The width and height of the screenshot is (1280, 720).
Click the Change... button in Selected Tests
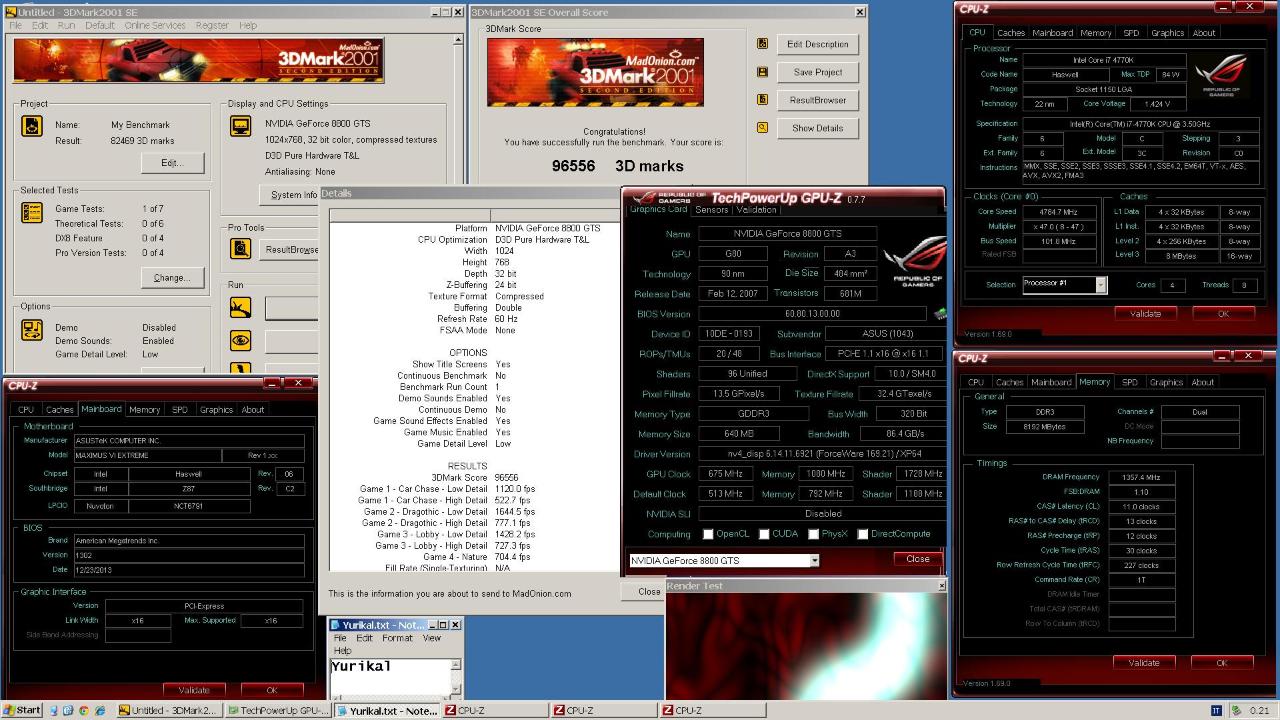click(172, 278)
